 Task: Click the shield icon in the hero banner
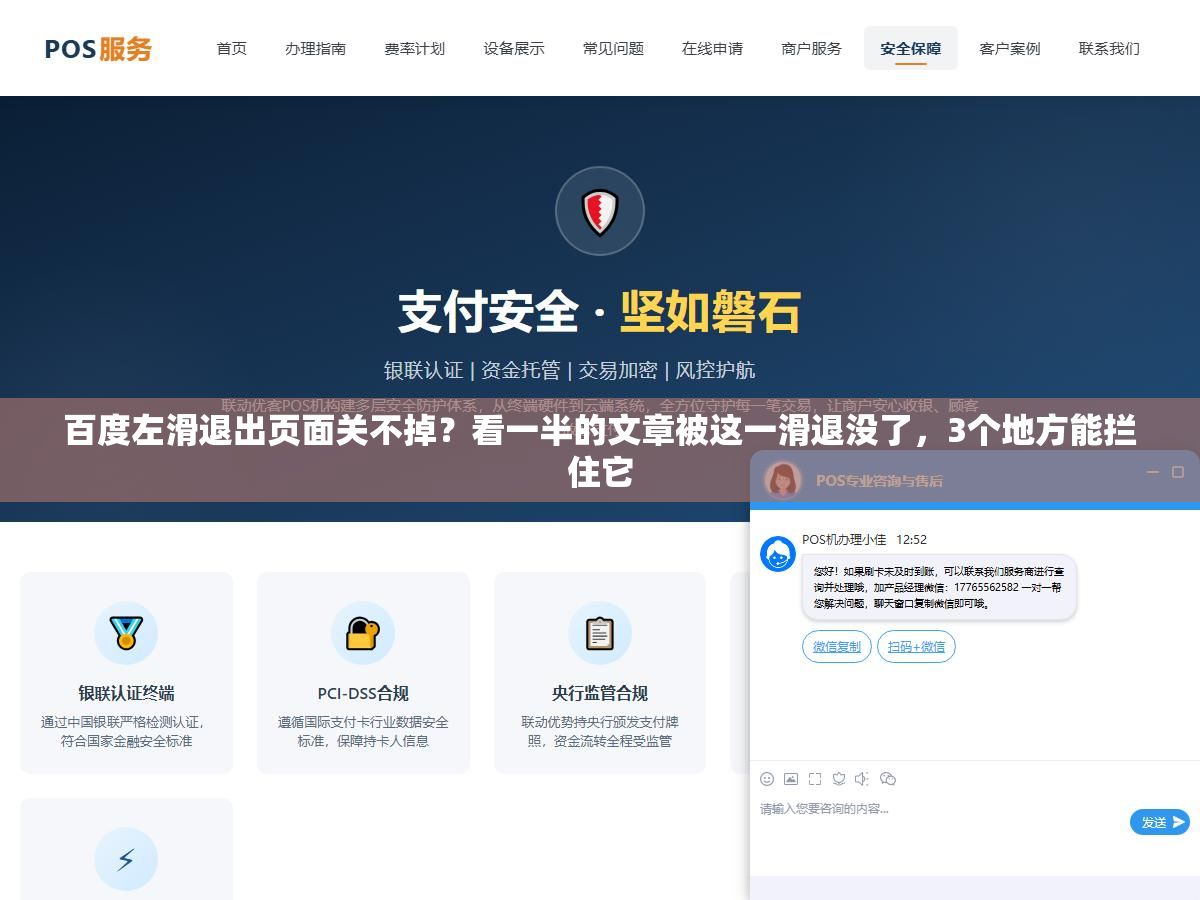(600, 211)
